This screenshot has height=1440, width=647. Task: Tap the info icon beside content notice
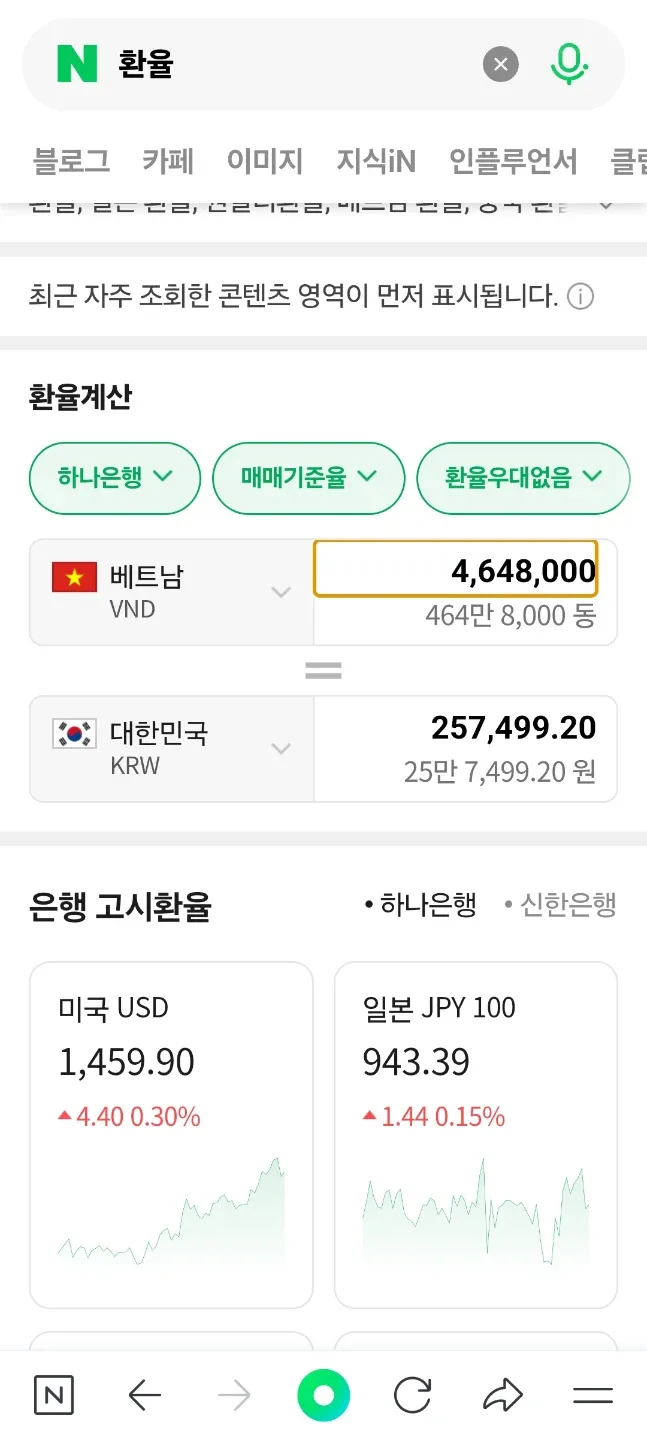coord(580,297)
